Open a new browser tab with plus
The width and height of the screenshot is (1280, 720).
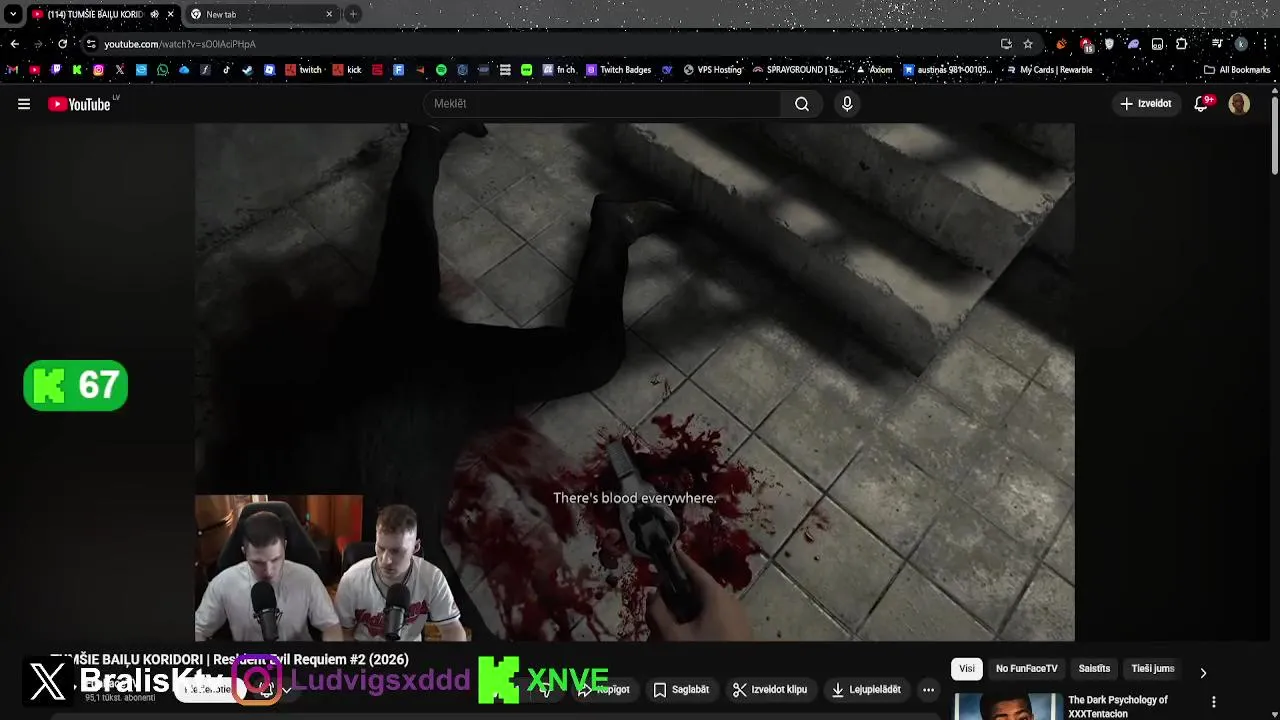point(353,14)
